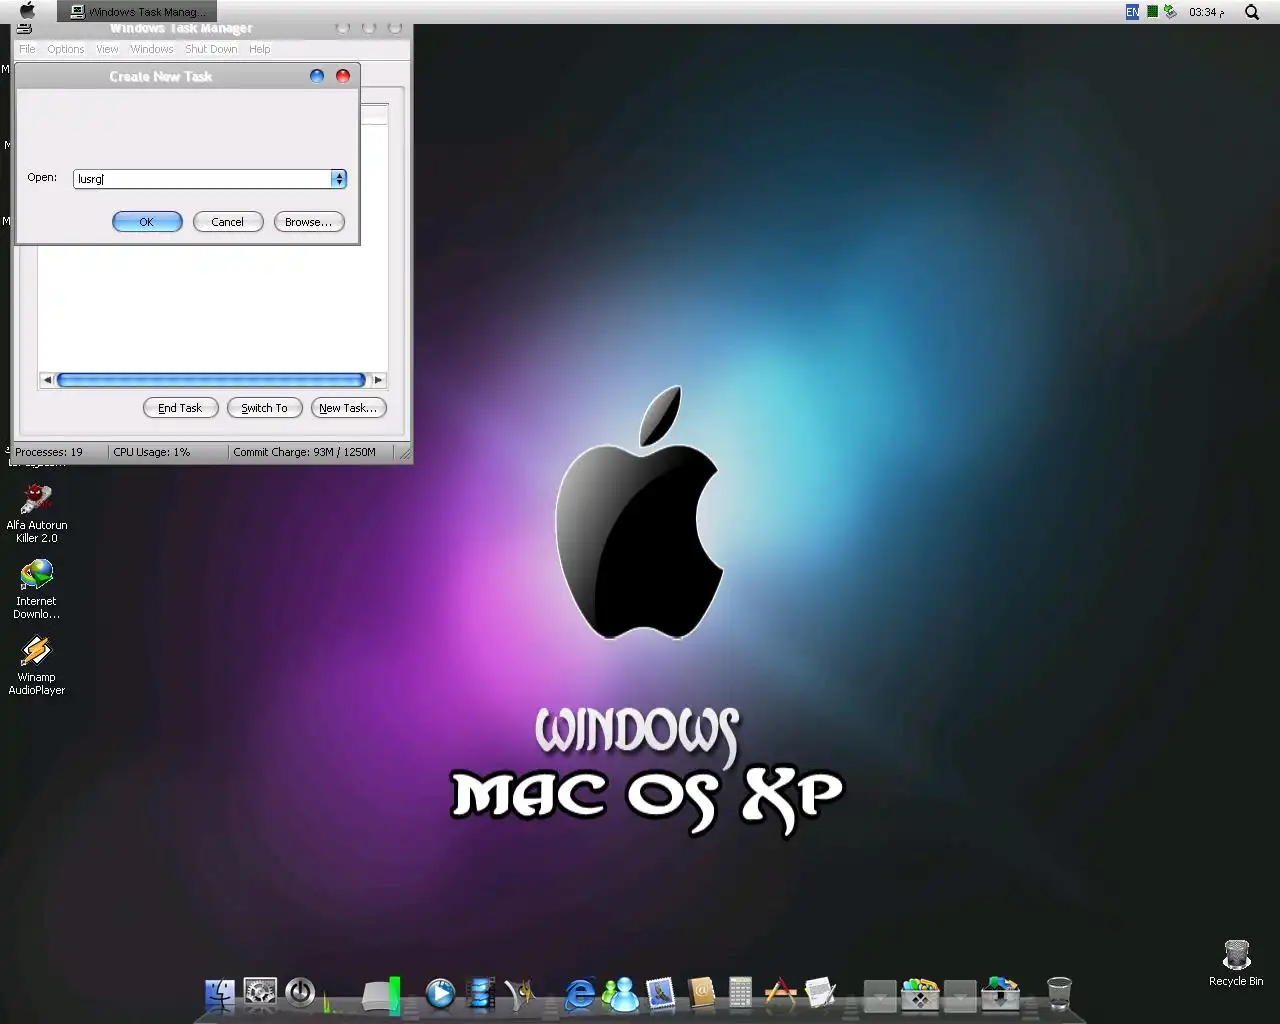Open the TextEdit notepad dock icon

pos(820,993)
